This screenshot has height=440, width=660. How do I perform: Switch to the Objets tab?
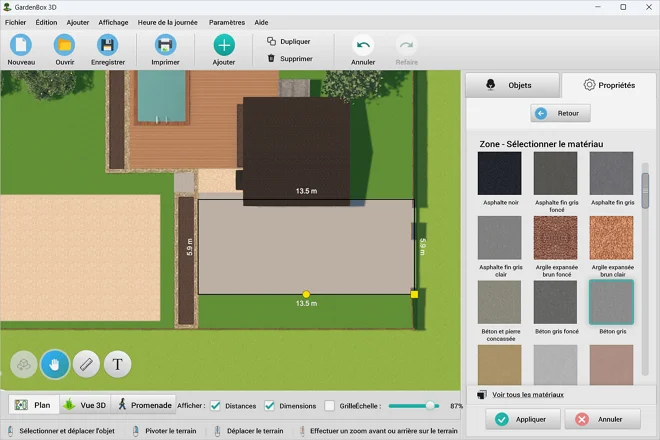[x=511, y=85]
